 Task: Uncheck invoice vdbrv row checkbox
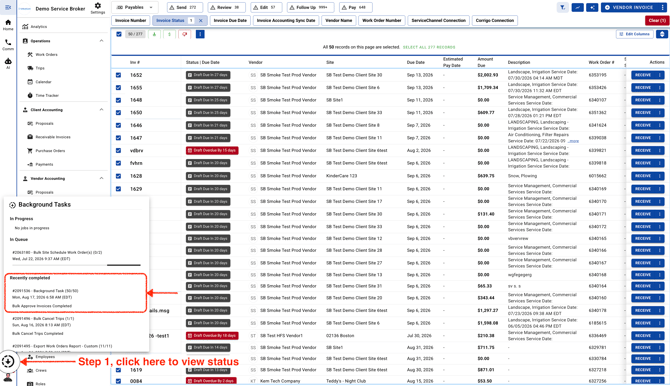pyautogui.click(x=118, y=150)
